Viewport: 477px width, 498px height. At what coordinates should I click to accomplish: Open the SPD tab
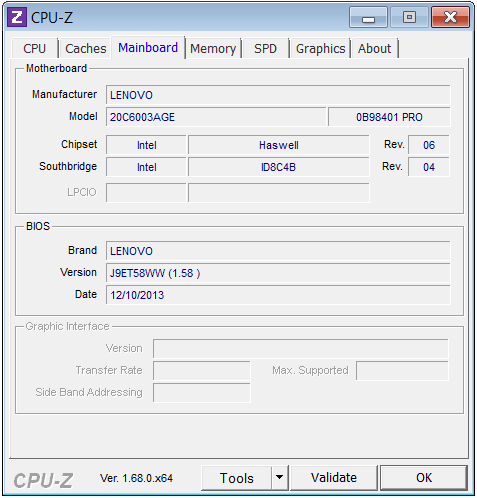[x=265, y=49]
